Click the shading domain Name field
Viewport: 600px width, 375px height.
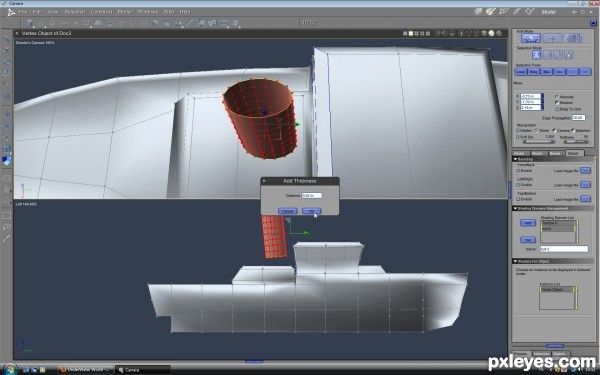click(x=564, y=249)
